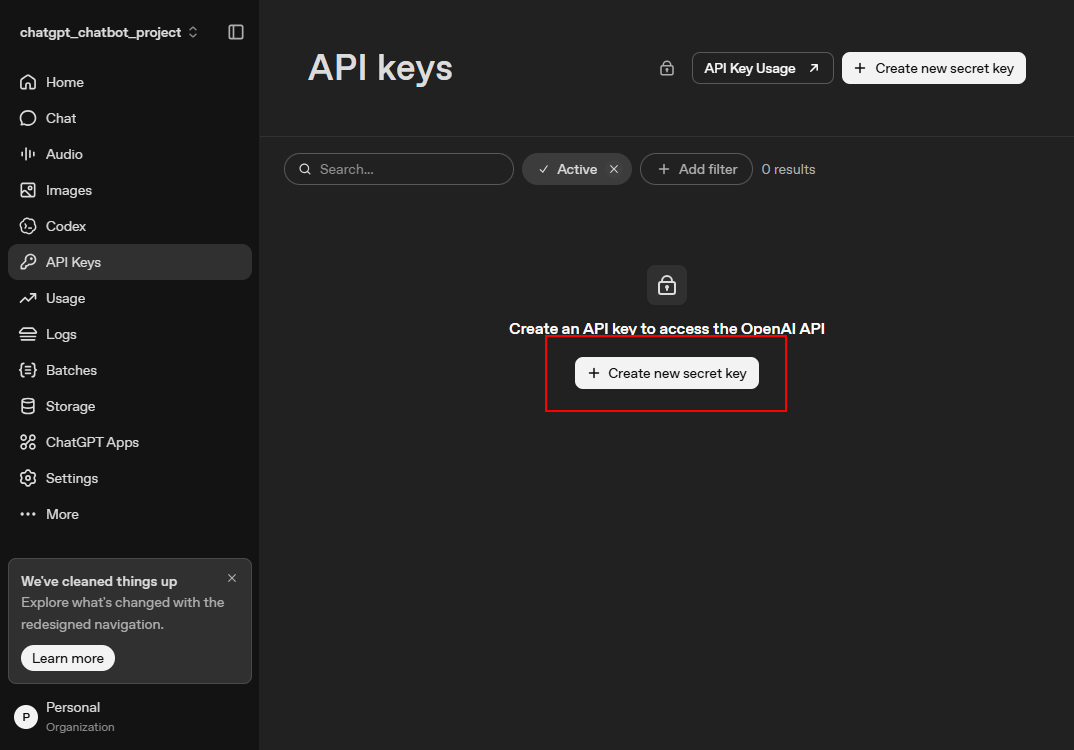Click the lock icon beside API Key Usage
Screen dimensions: 1074x750
[666, 68]
